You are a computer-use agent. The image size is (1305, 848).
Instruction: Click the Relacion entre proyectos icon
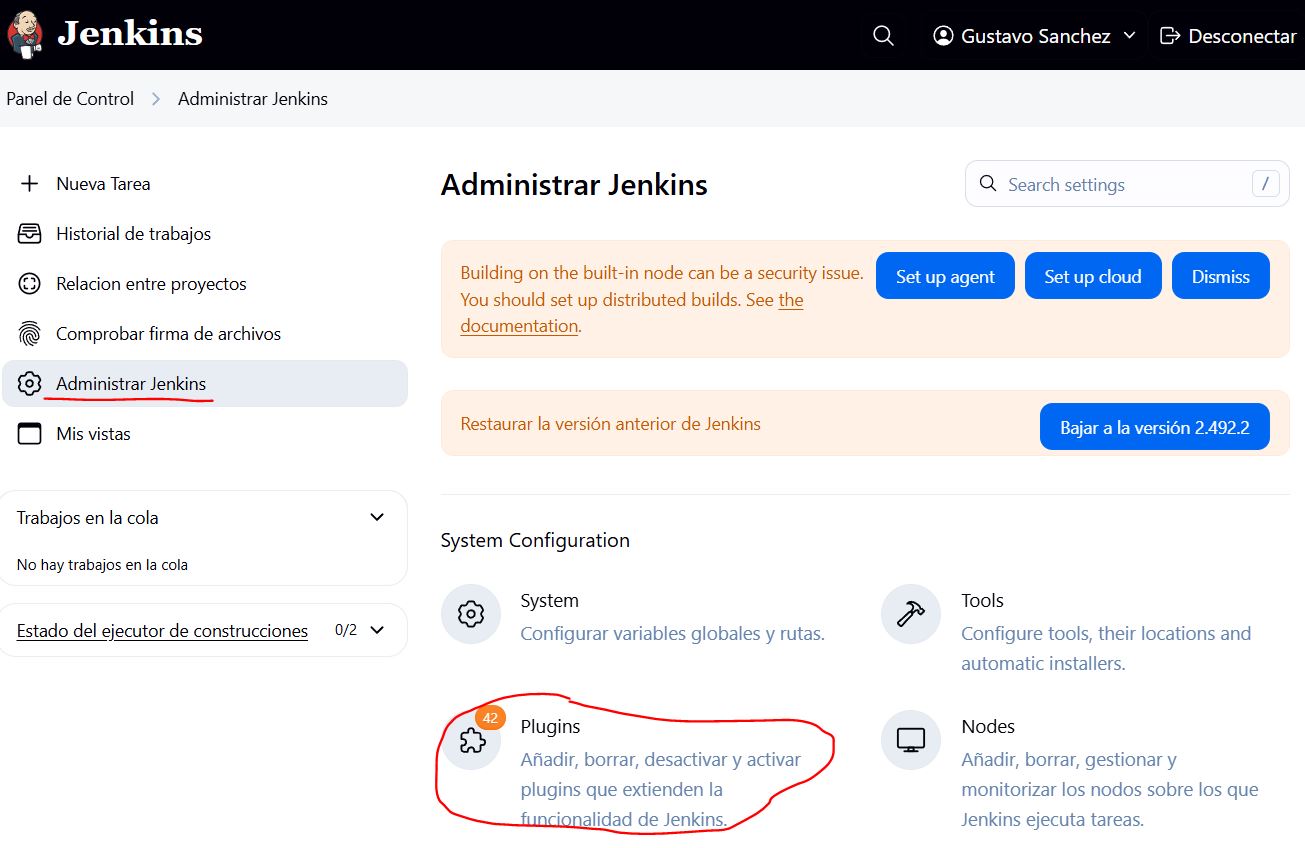[29, 283]
